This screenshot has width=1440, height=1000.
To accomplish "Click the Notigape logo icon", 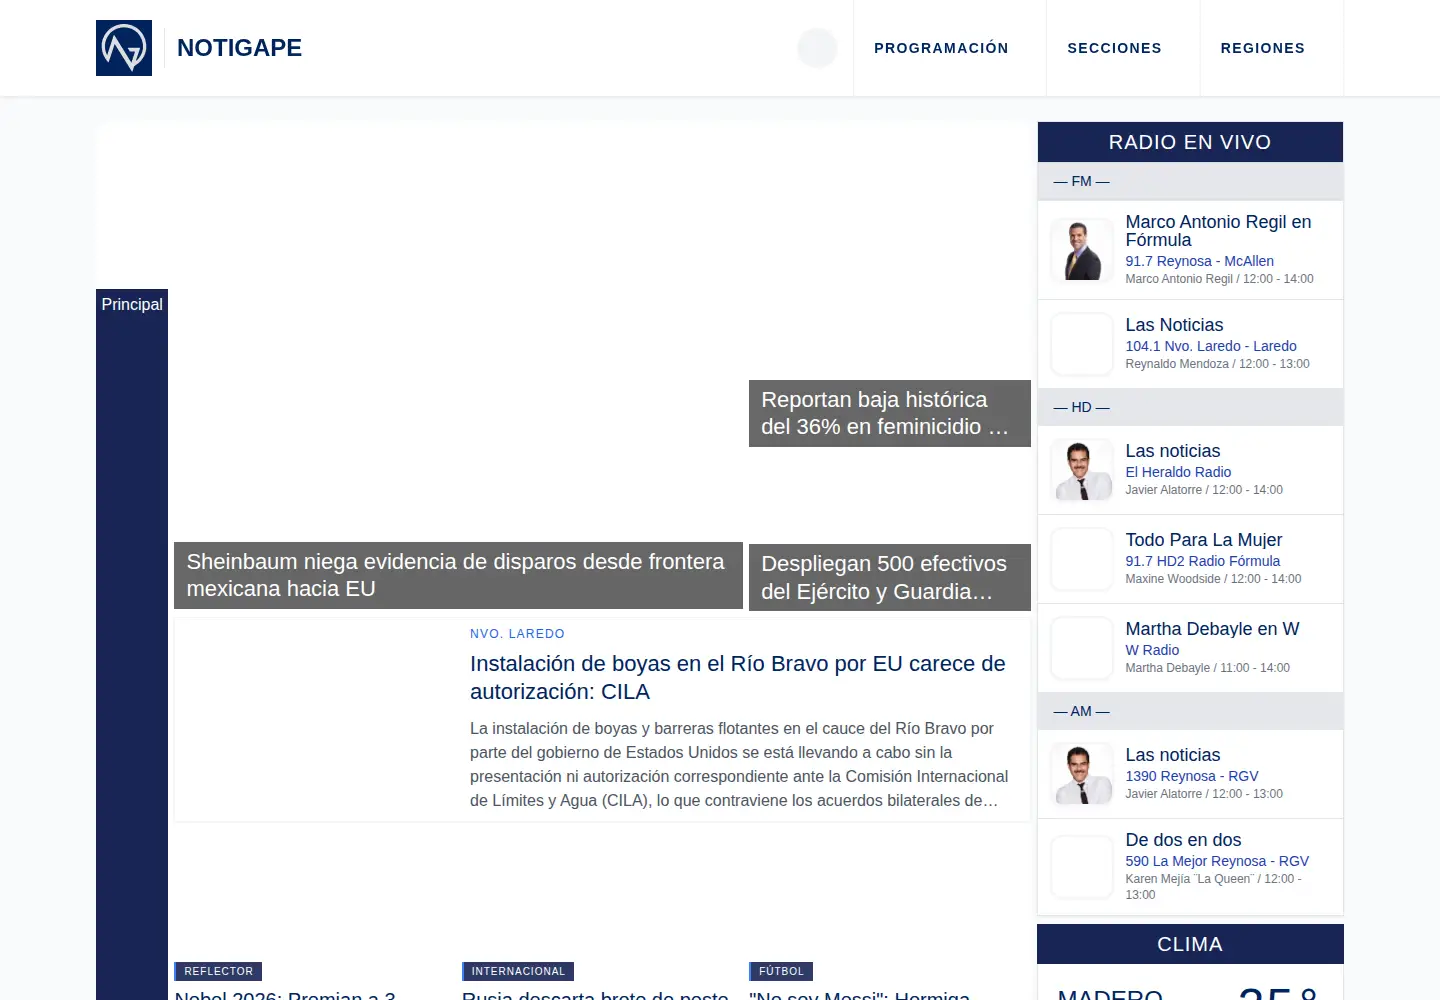I will pyautogui.click(x=124, y=48).
